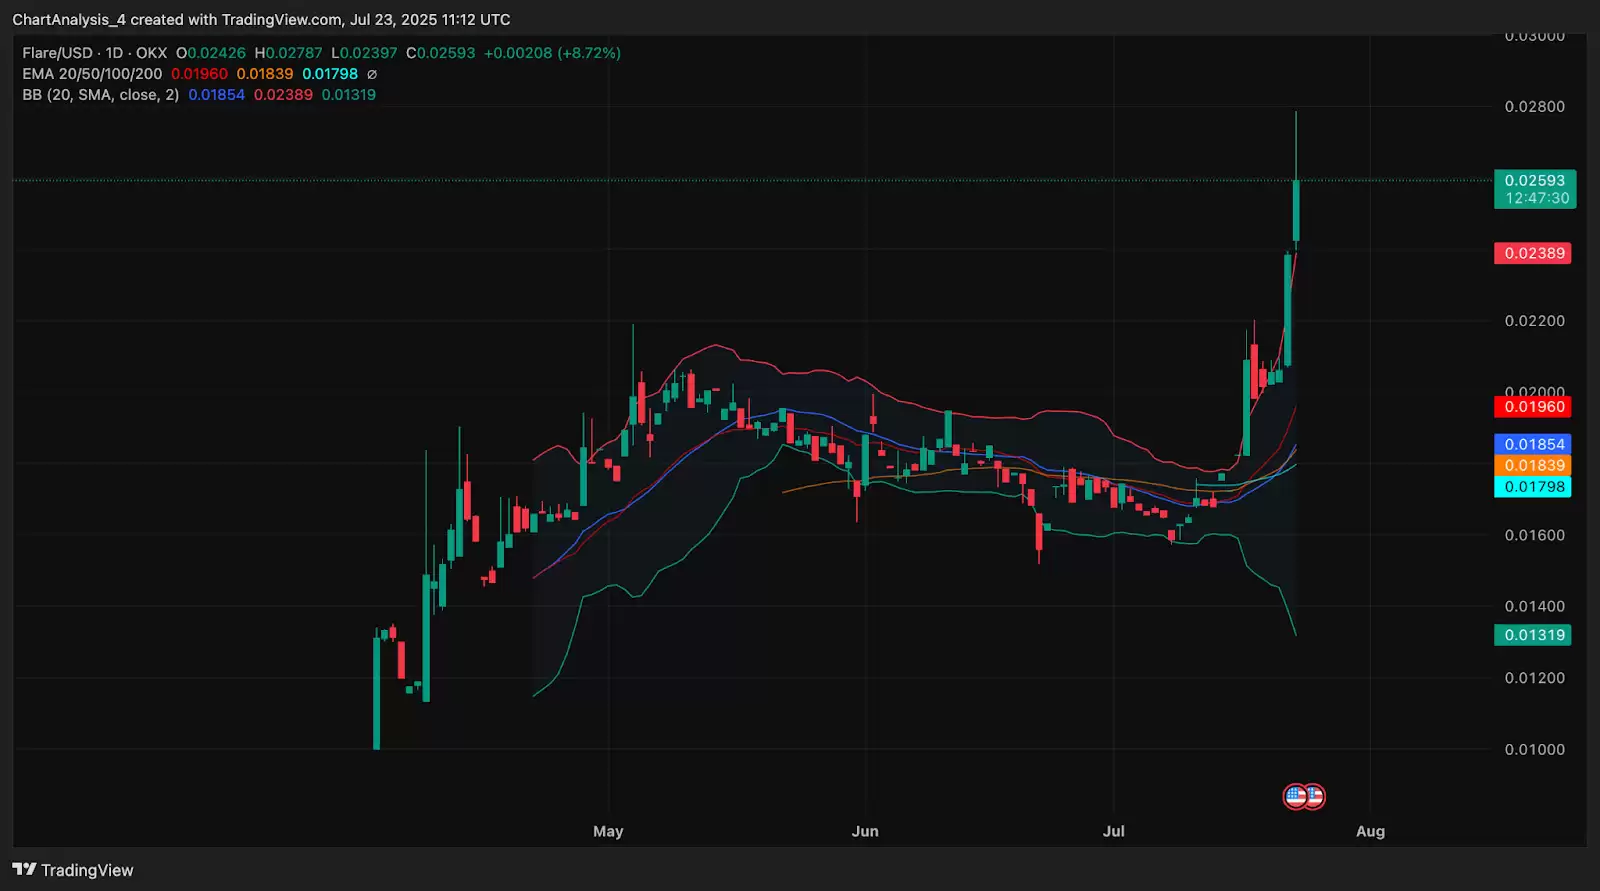Click the Aug label on time axis
Screen dimensions: 1600x891
1370,831
